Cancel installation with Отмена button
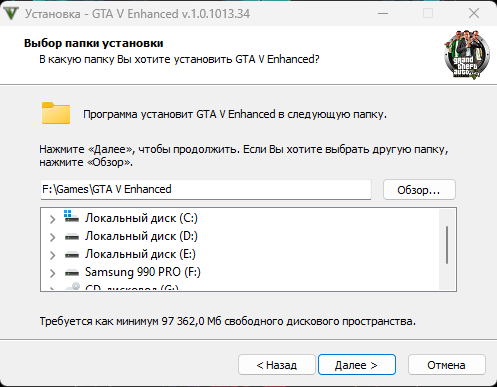The height and width of the screenshot is (387, 497). point(446,365)
